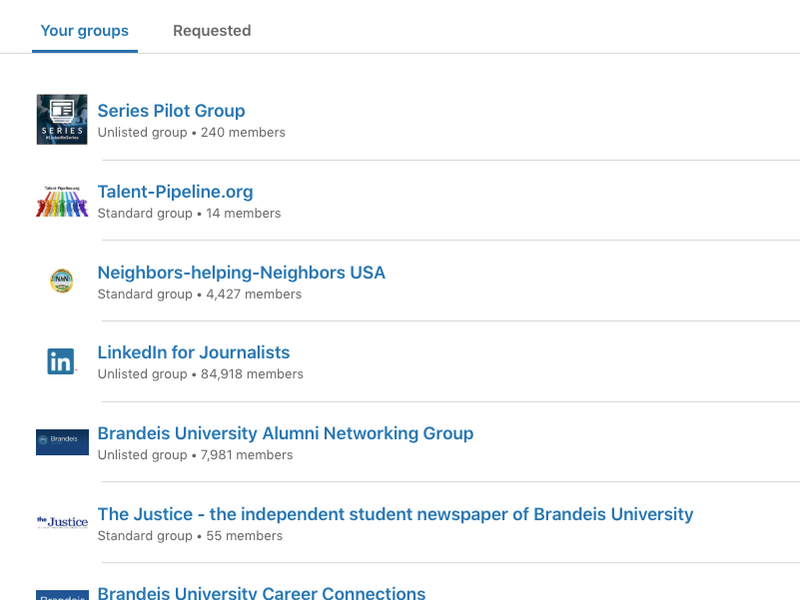Switch to the Your groups tab
Viewport: 800px width, 600px height.
tap(85, 31)
